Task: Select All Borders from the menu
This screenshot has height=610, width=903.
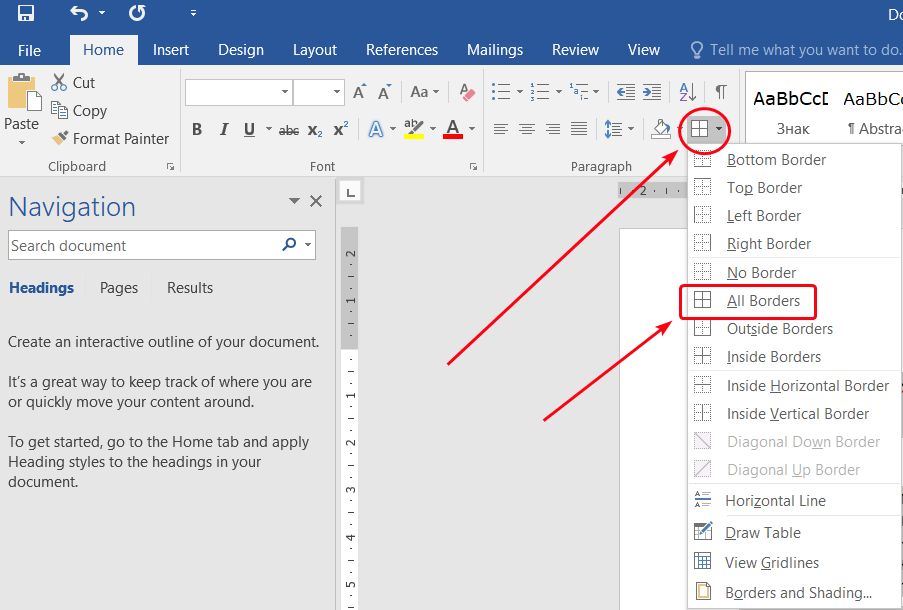Action: tap(794, 301)
